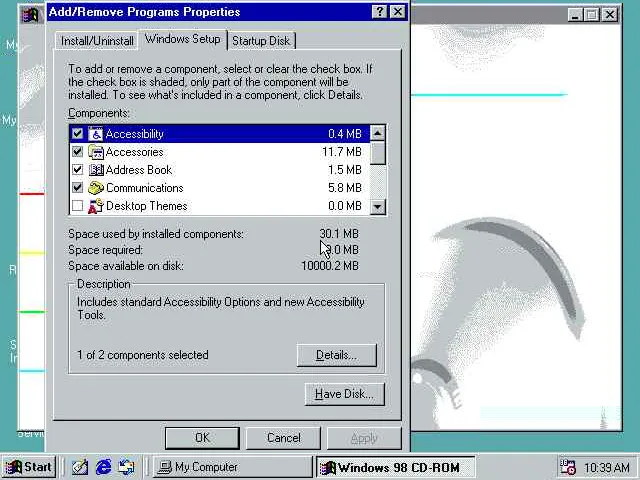Click the 5.8 MB Communications size value
The height and width of the screenshot is (480, 640).
[344, 188]
